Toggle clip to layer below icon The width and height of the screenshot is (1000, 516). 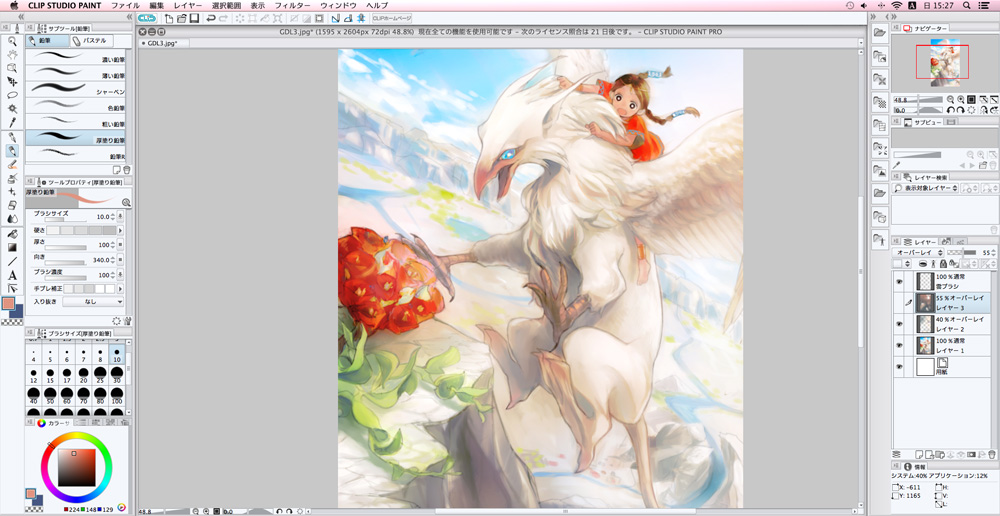click(x=922, y=263)
